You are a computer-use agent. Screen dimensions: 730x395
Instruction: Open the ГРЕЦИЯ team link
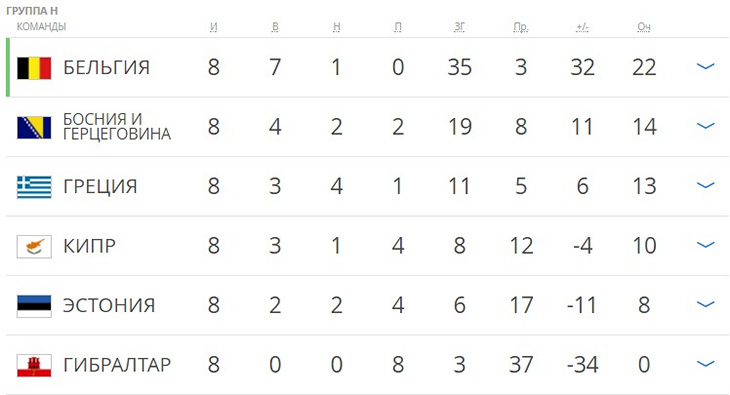tap(100, 187)
